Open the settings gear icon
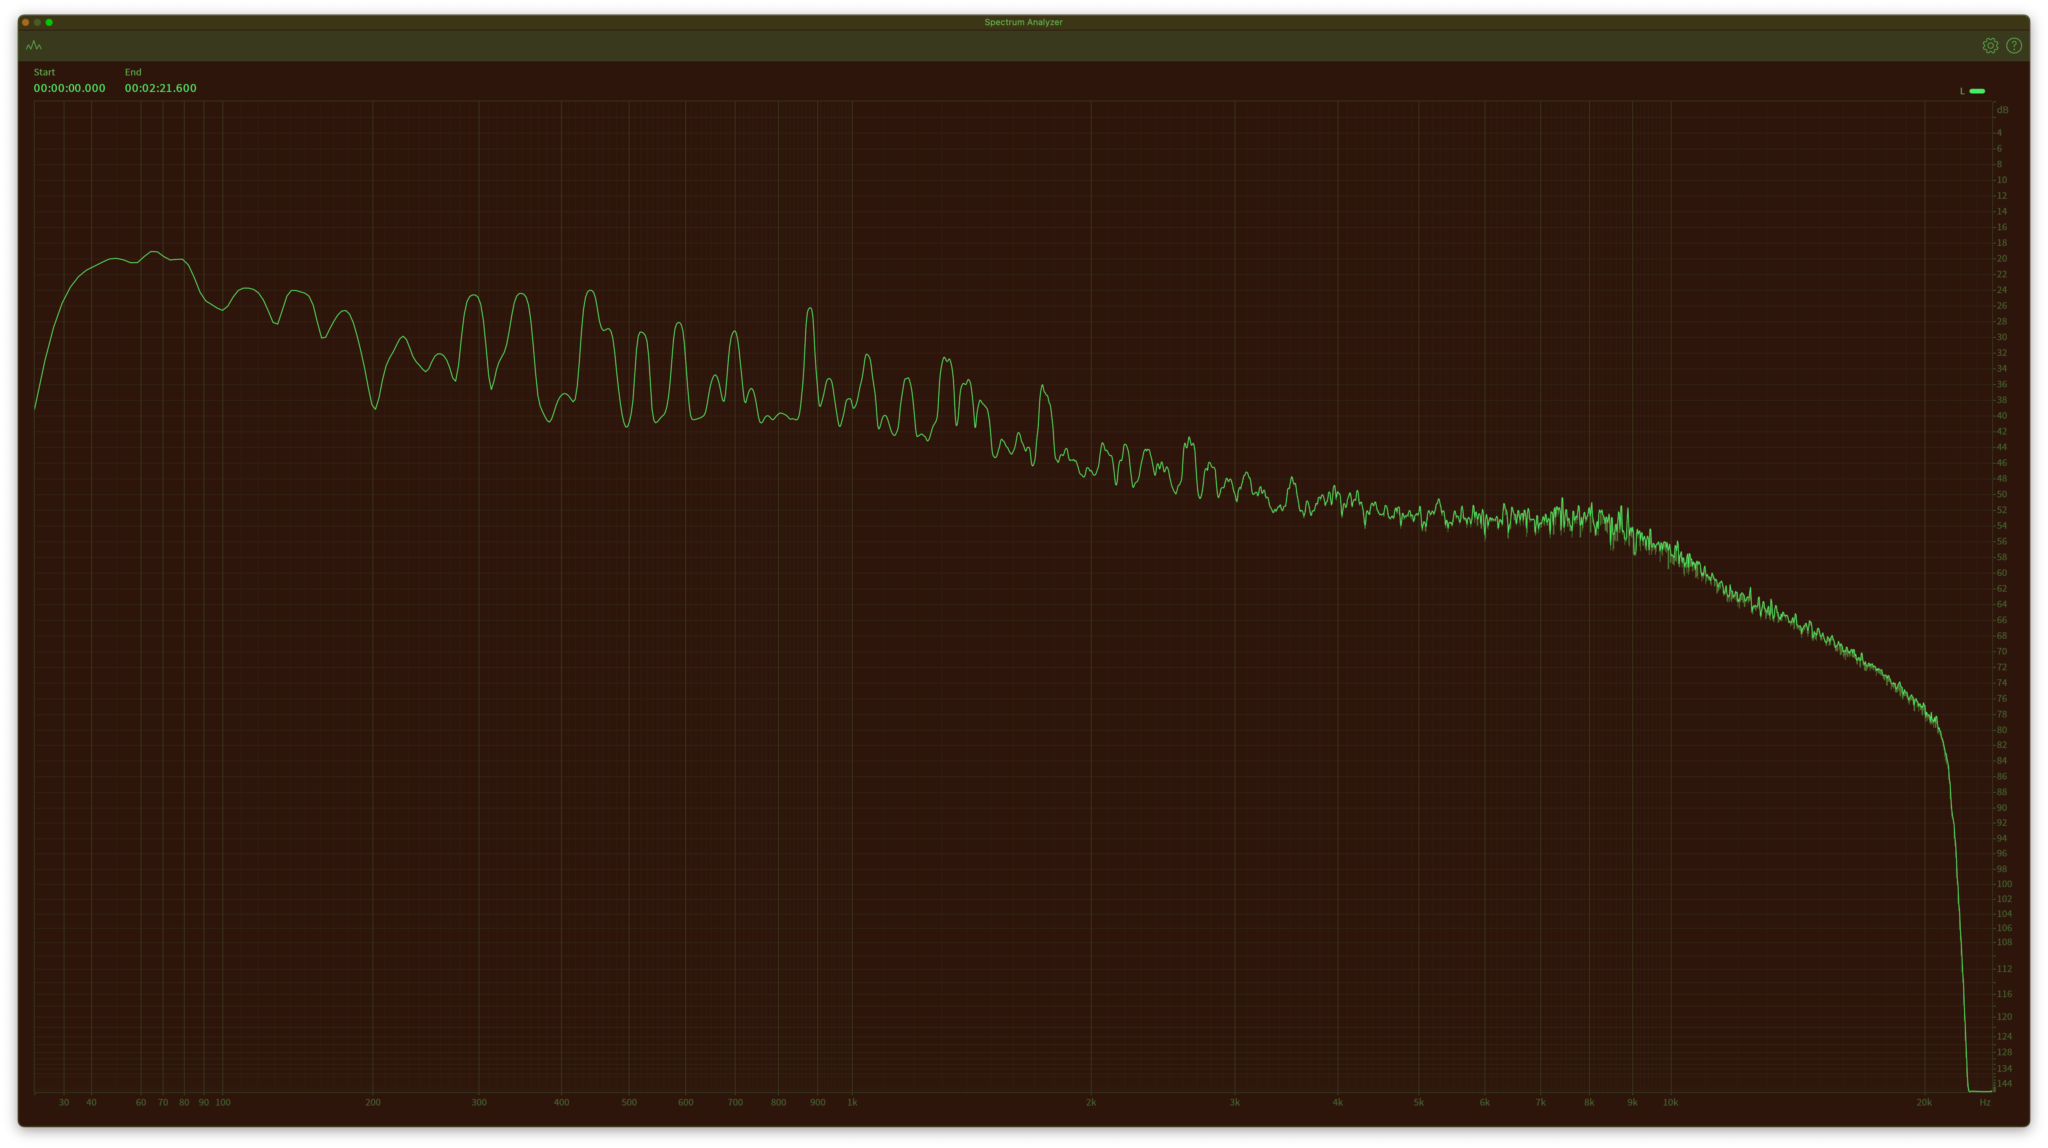Viewport: 2048px width, 1148px height. pos(1990,46)
